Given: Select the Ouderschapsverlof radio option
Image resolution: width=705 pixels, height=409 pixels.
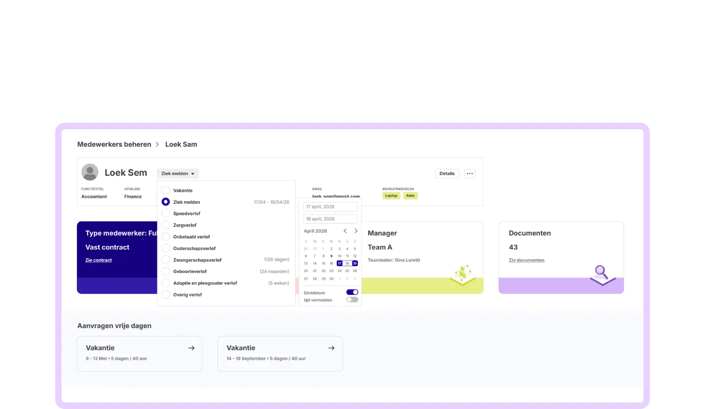Looking at the screenshot, I should coord(165,248).
